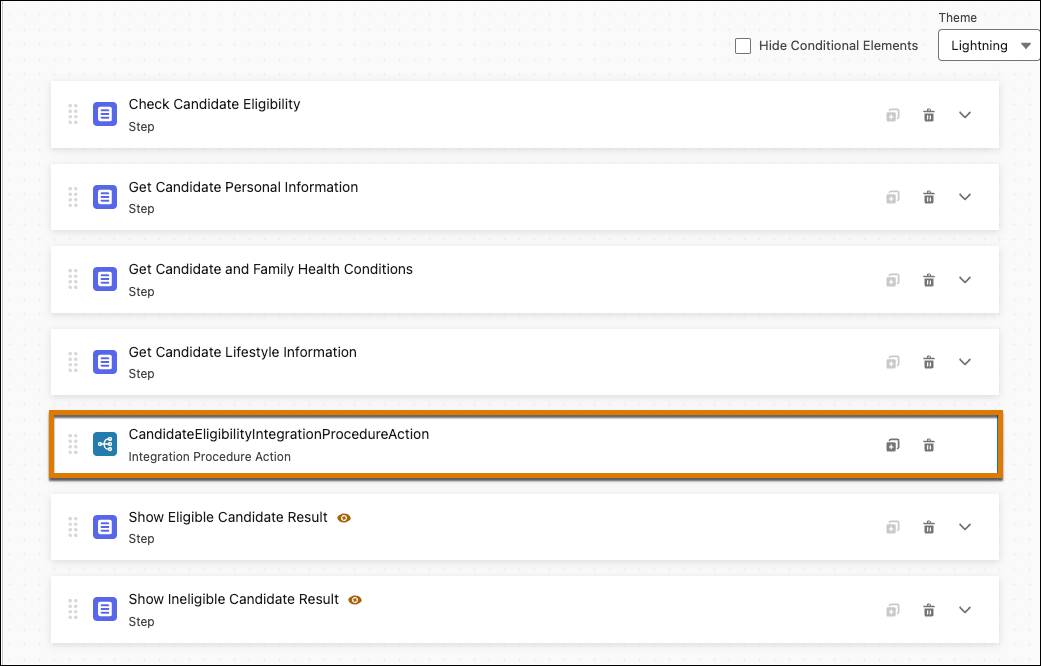The image size is (1041, 666).
Task: Grab the drag handle of Show Ineligible Candidate Result
Action: click(73, 610)
